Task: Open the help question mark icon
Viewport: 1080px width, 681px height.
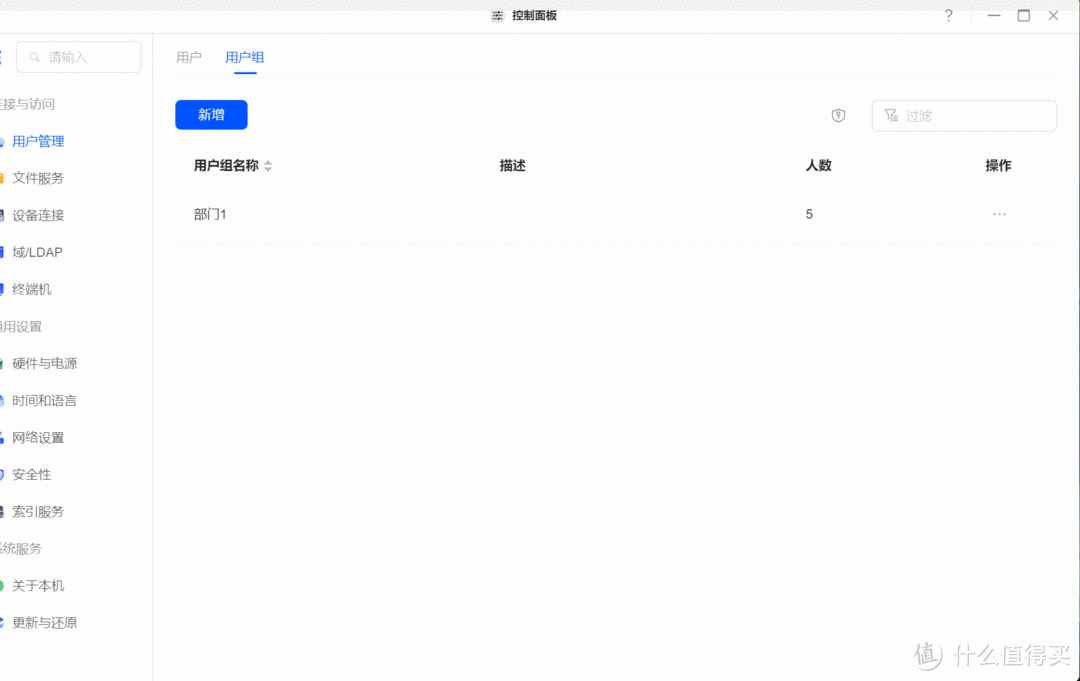Action: click(x=948, y=16)
